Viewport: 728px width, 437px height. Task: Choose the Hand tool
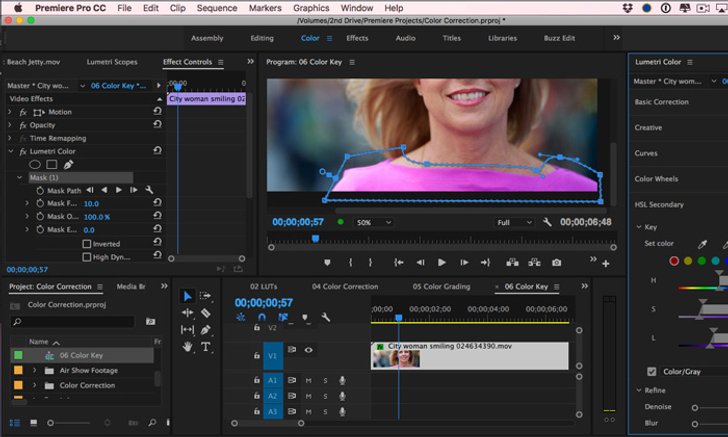pos(188,346)
